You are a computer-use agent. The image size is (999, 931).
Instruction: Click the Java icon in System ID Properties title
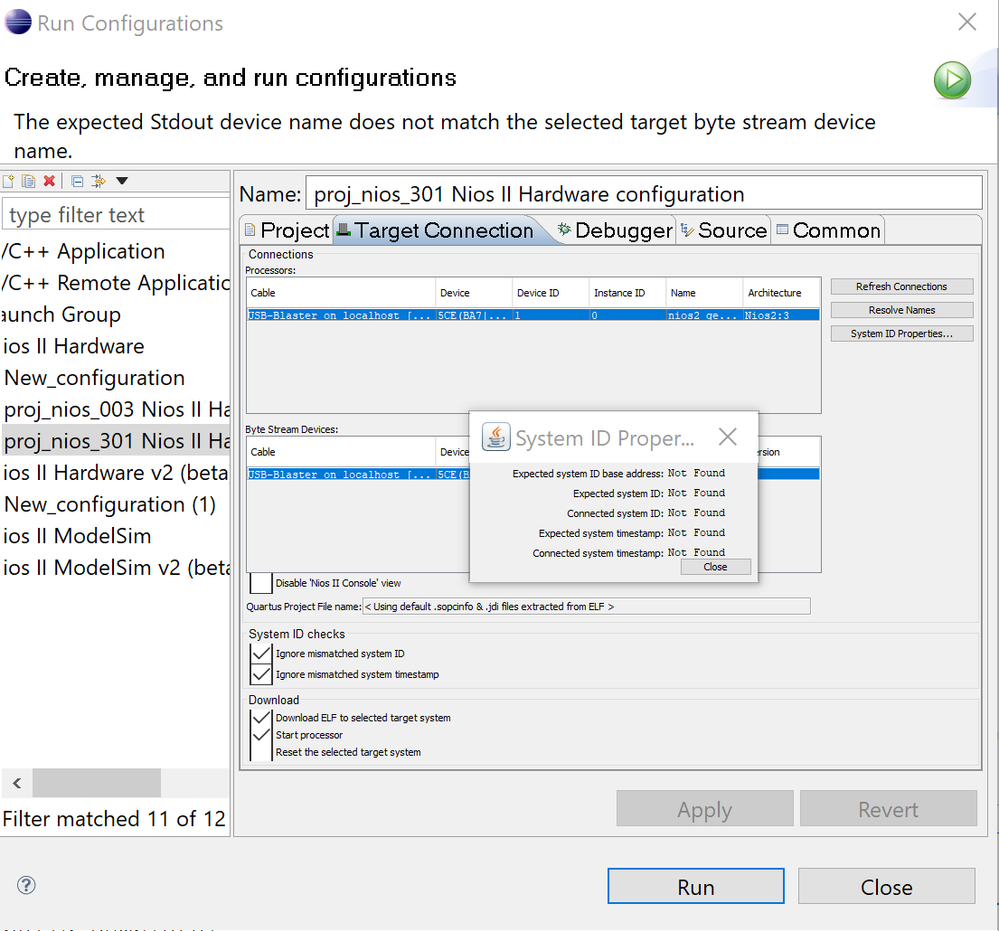496,437
